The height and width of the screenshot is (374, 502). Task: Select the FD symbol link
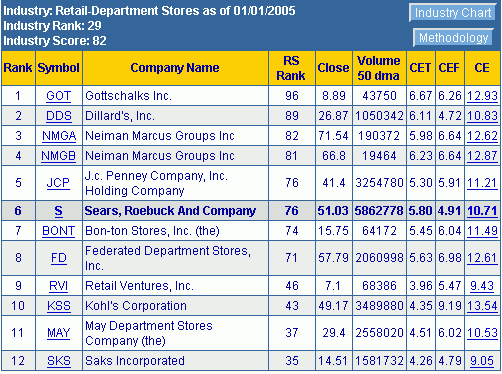(x=59, y=258)
